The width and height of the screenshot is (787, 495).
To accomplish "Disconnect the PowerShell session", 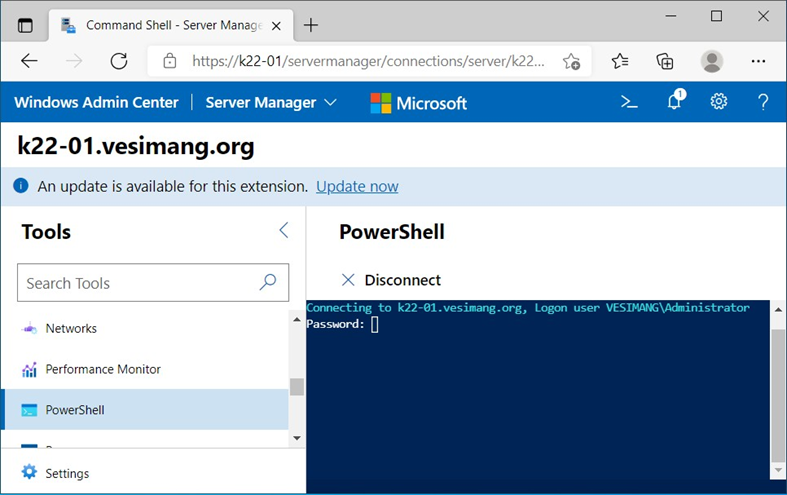I will click(x=390, y=280).
